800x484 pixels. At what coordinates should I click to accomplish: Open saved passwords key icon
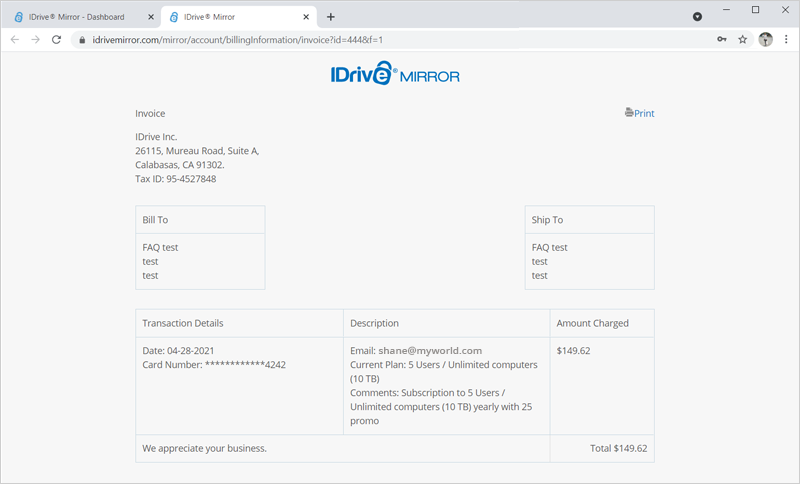point(721,39)
